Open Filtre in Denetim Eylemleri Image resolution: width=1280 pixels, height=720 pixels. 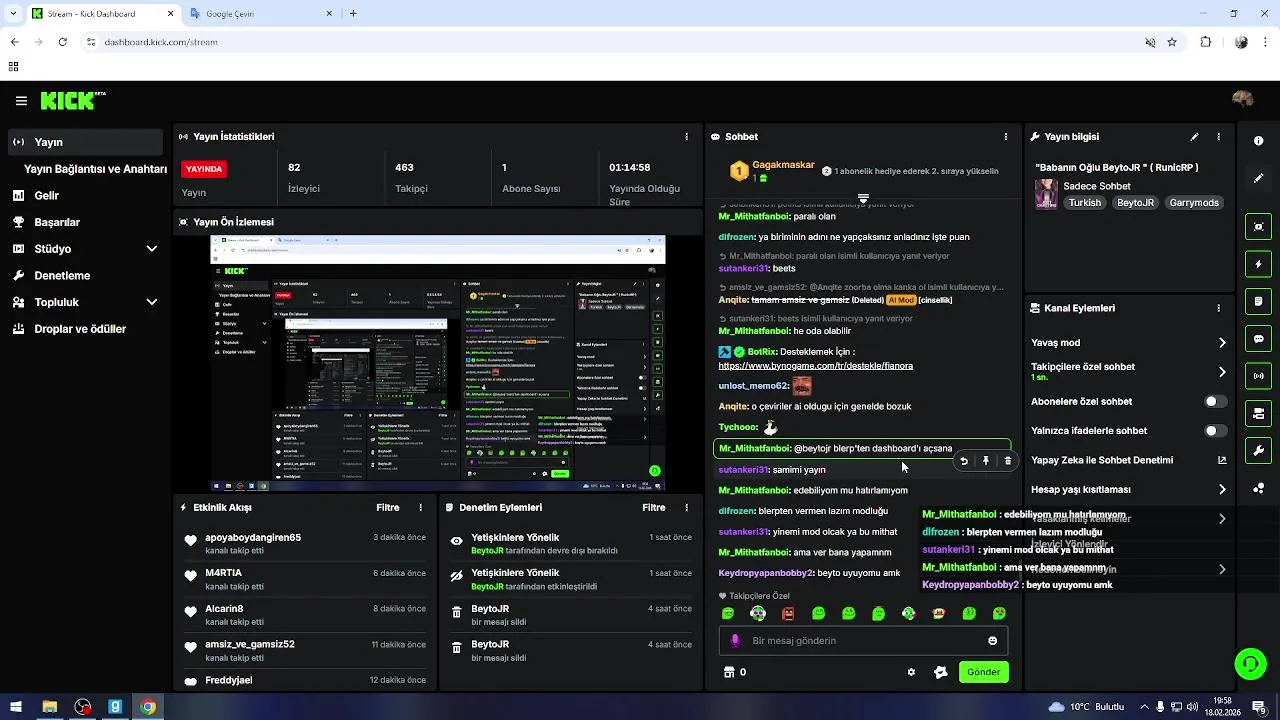click(654, 508)
